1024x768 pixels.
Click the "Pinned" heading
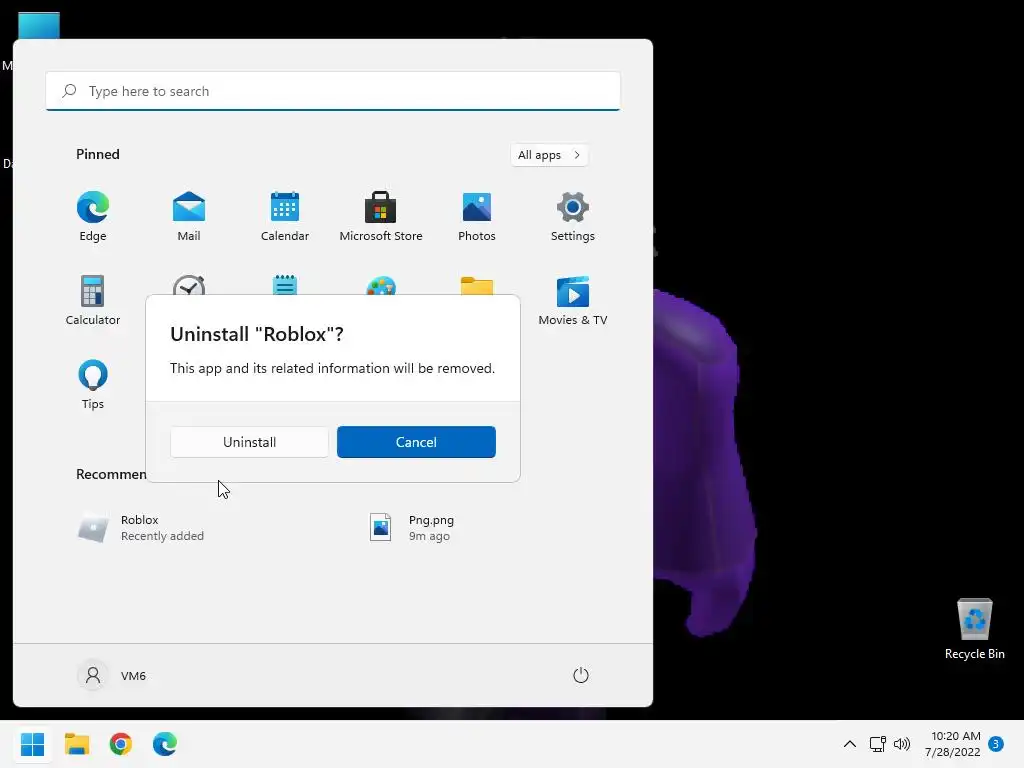[x=98, y=154]
